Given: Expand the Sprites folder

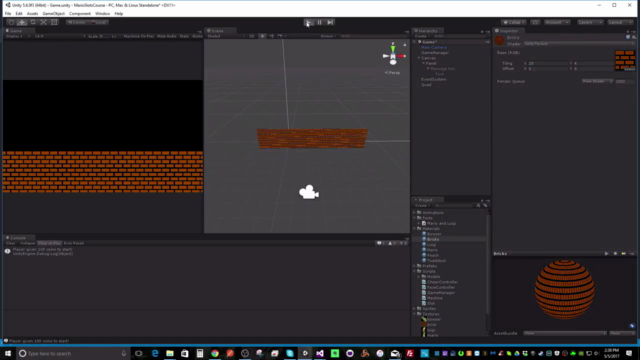Looking at the screenshot, I should tap(415, 309).
